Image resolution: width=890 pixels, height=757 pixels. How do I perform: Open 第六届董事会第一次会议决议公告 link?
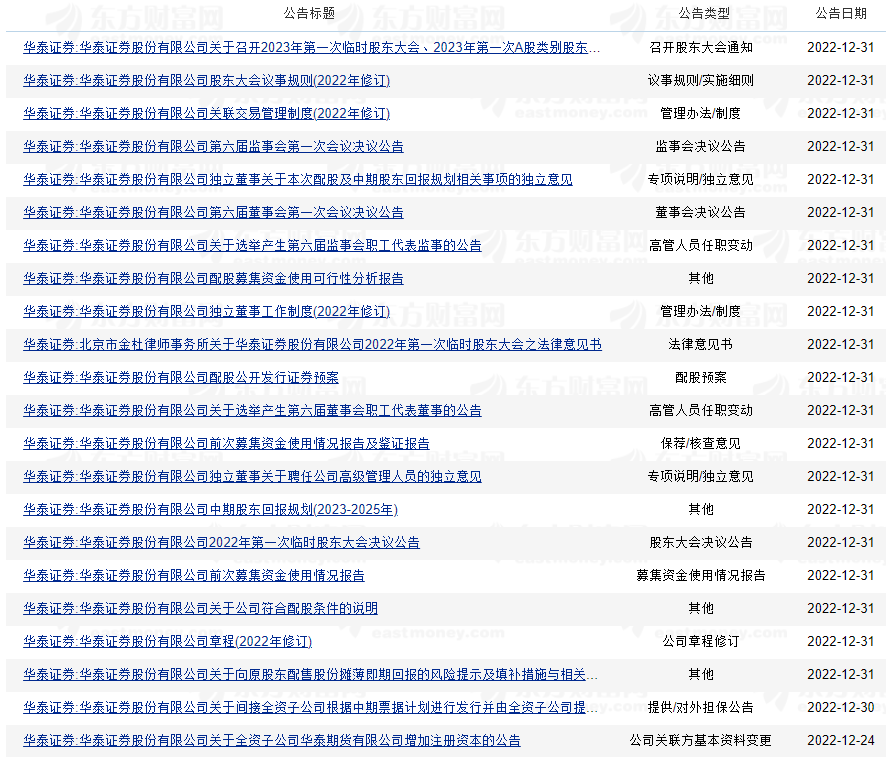[x=213, y=212]
